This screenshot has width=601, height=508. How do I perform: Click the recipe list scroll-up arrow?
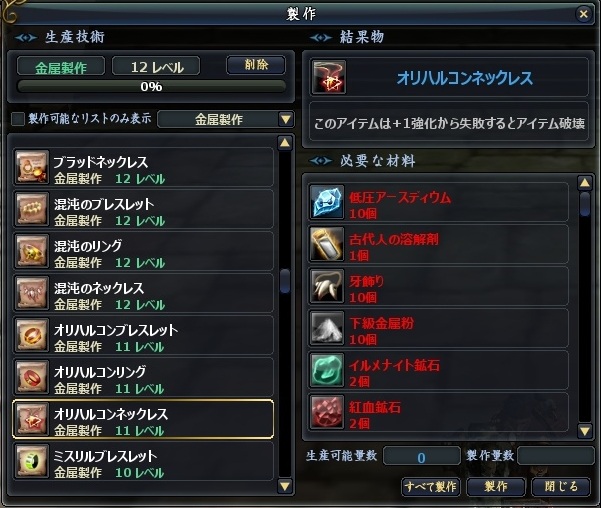pos(285,143)
